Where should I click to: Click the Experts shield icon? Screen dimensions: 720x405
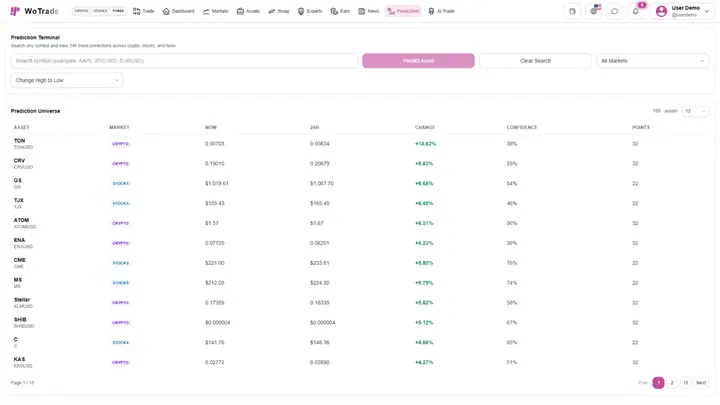tap(301, 11)
